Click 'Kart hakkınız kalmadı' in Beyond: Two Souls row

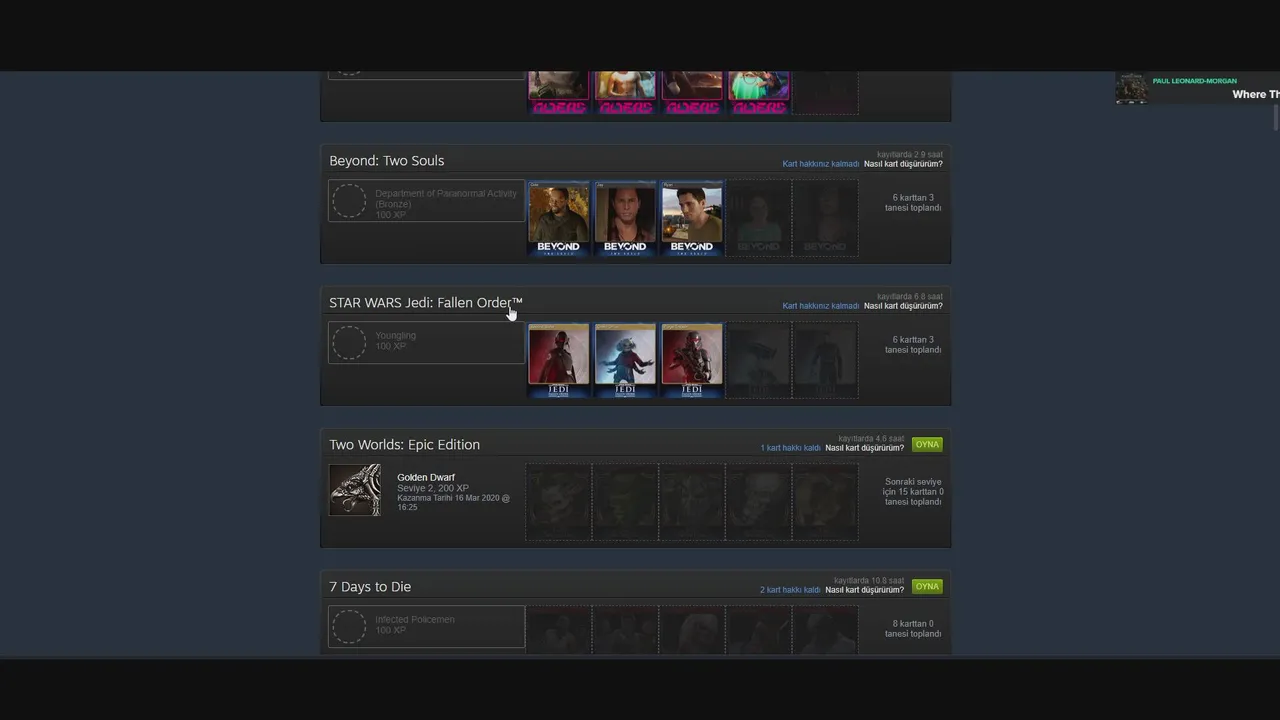pyautogui.click(x=820, y=164)
